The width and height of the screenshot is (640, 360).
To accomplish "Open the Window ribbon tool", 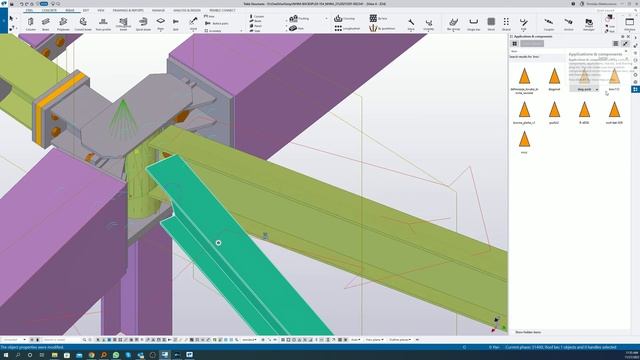I will 629,24.
